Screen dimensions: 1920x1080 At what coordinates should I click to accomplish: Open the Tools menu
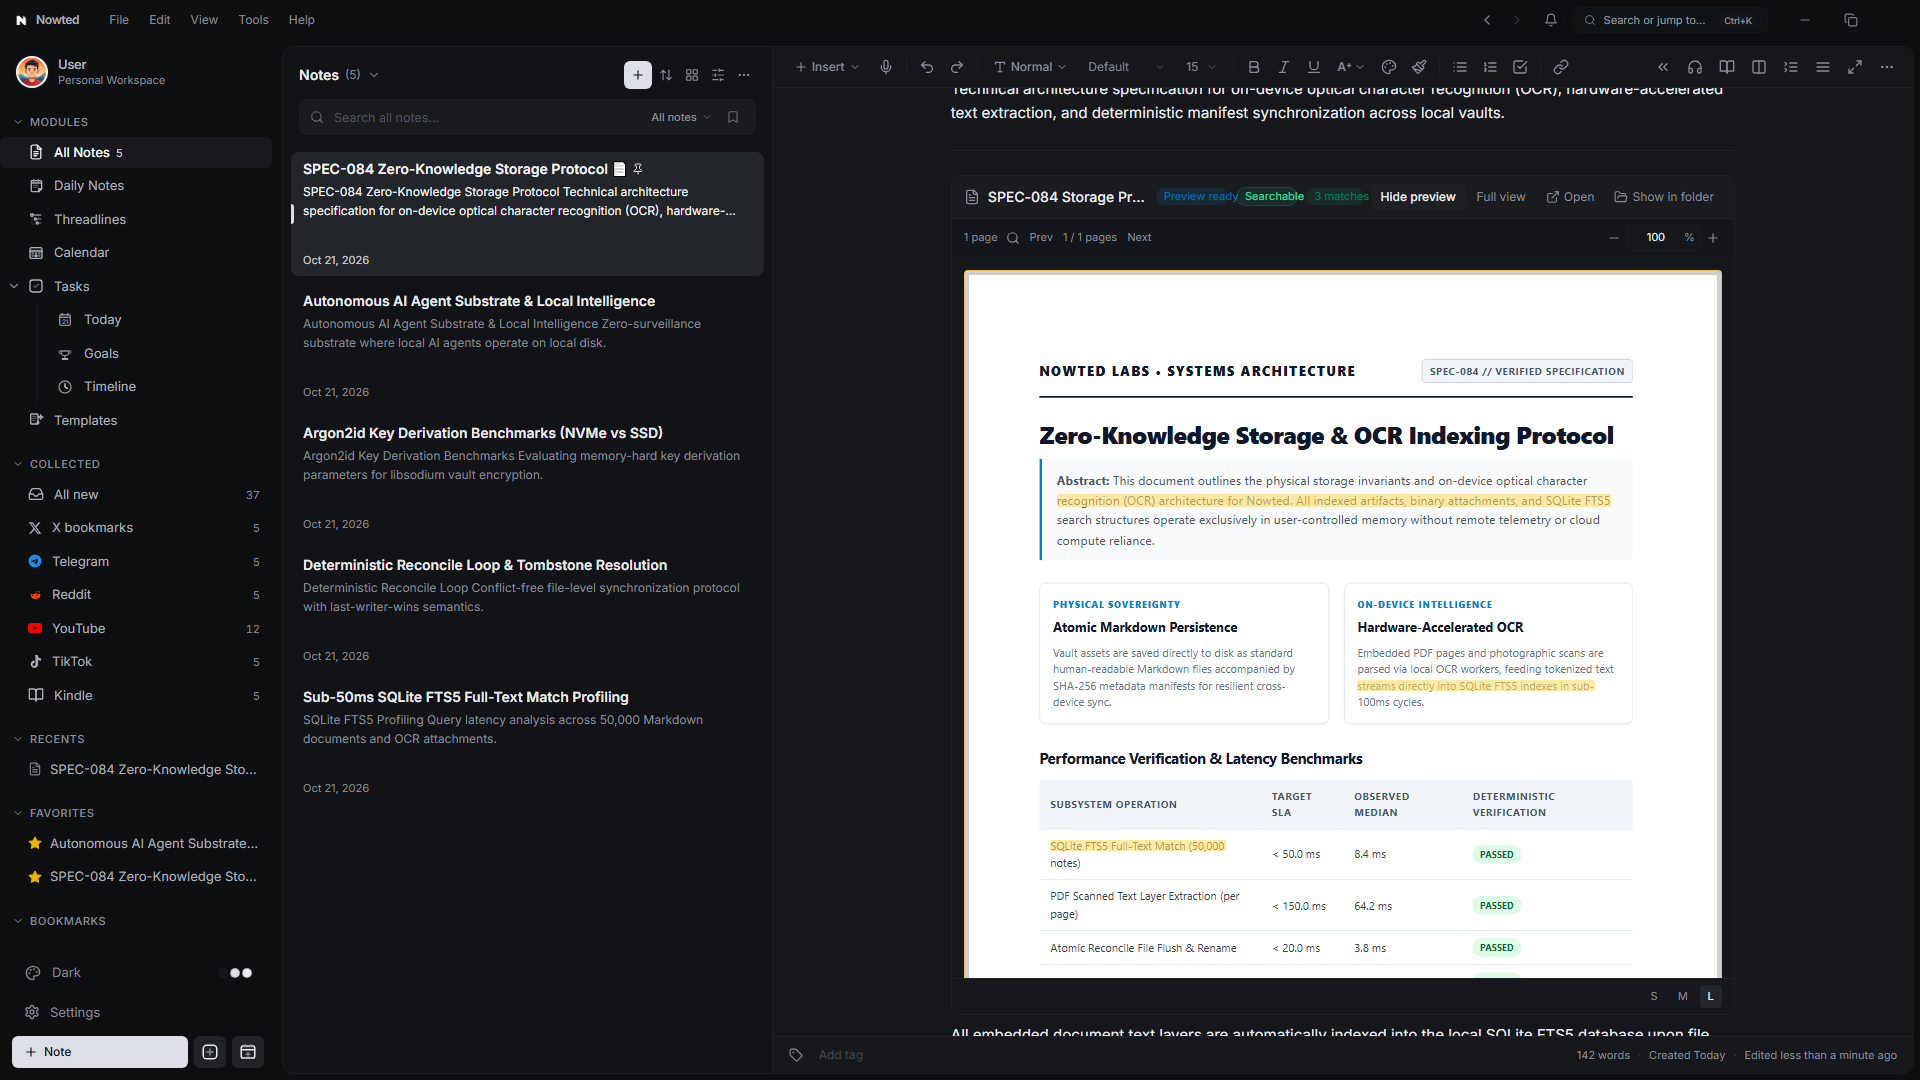click(x=253, y=20)
